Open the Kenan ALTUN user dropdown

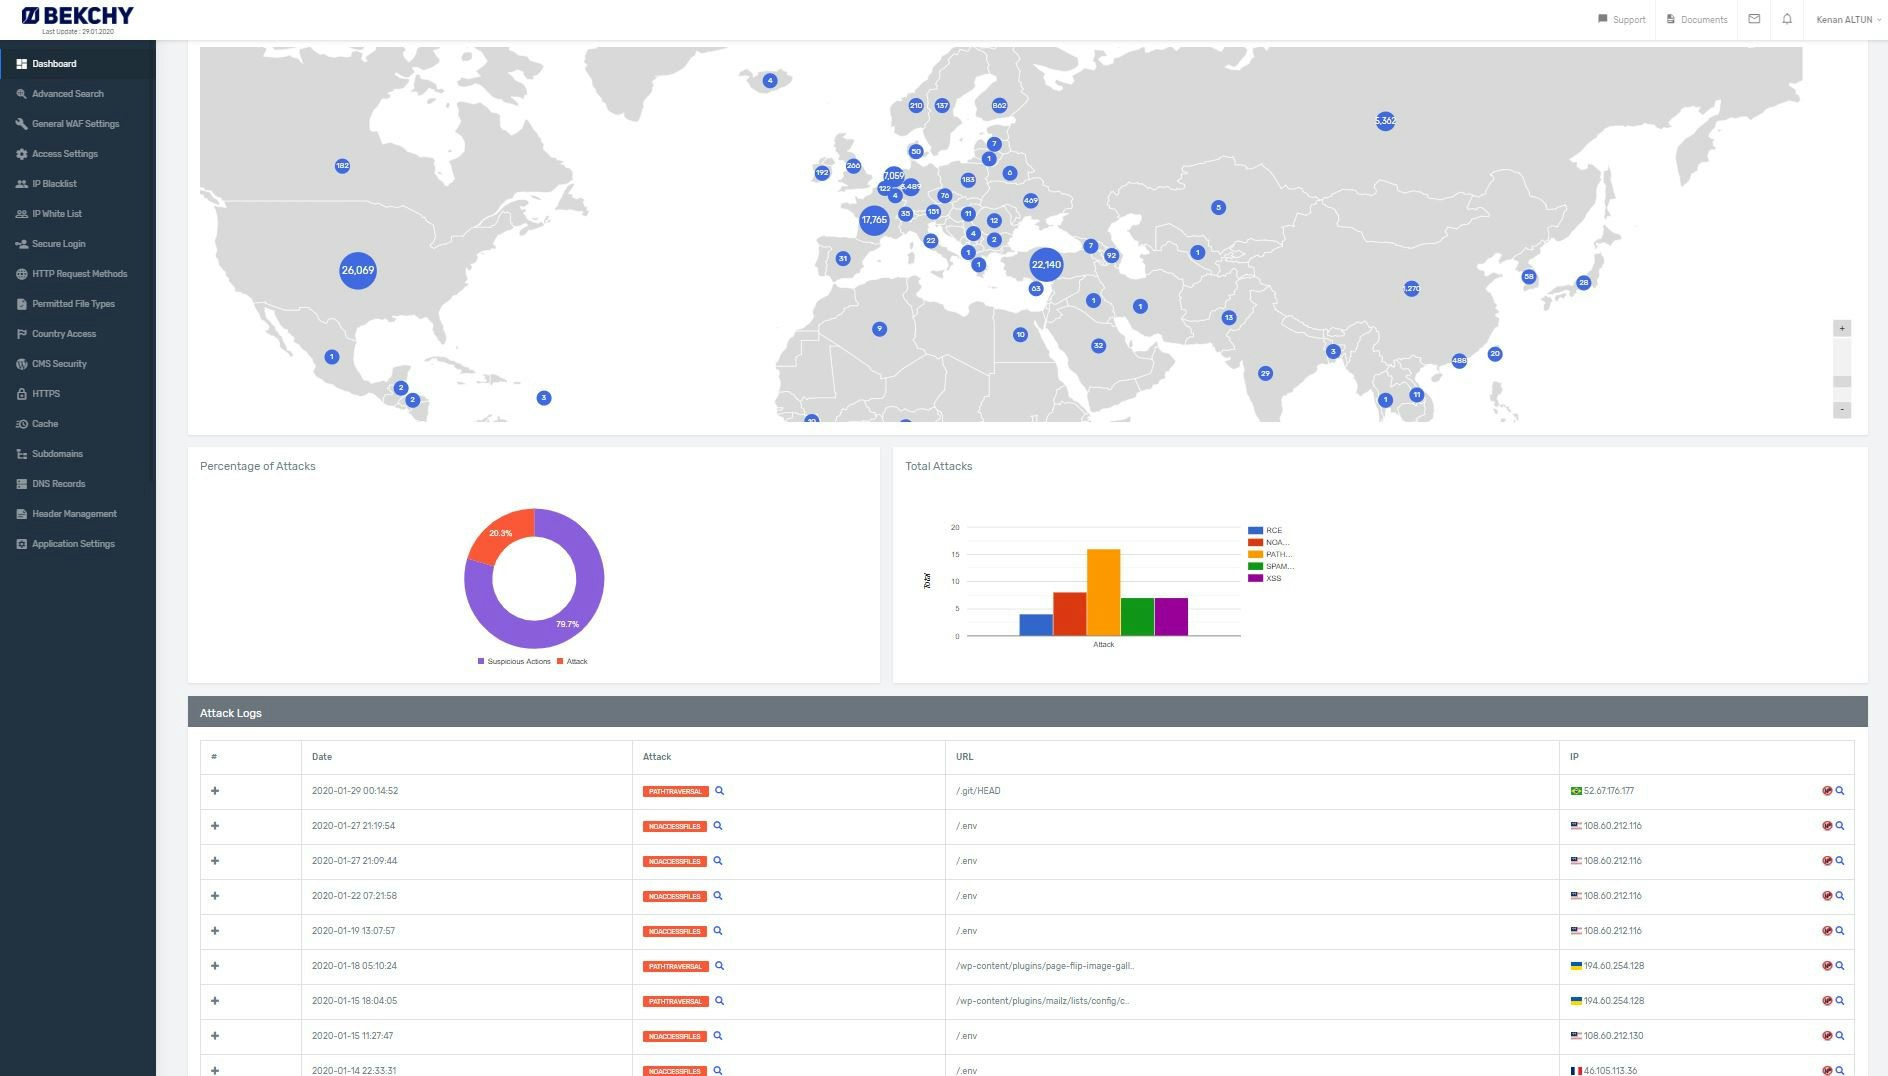click(x=1848, y=20)
